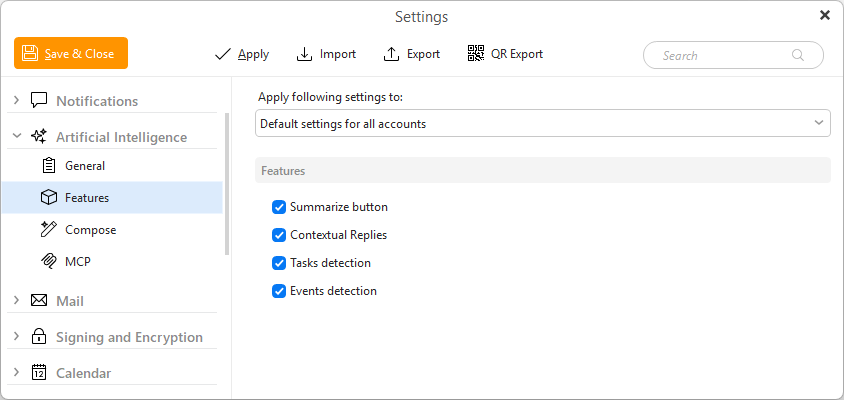
Task: Click the QR code icon
Action: (x=476, y=53)
